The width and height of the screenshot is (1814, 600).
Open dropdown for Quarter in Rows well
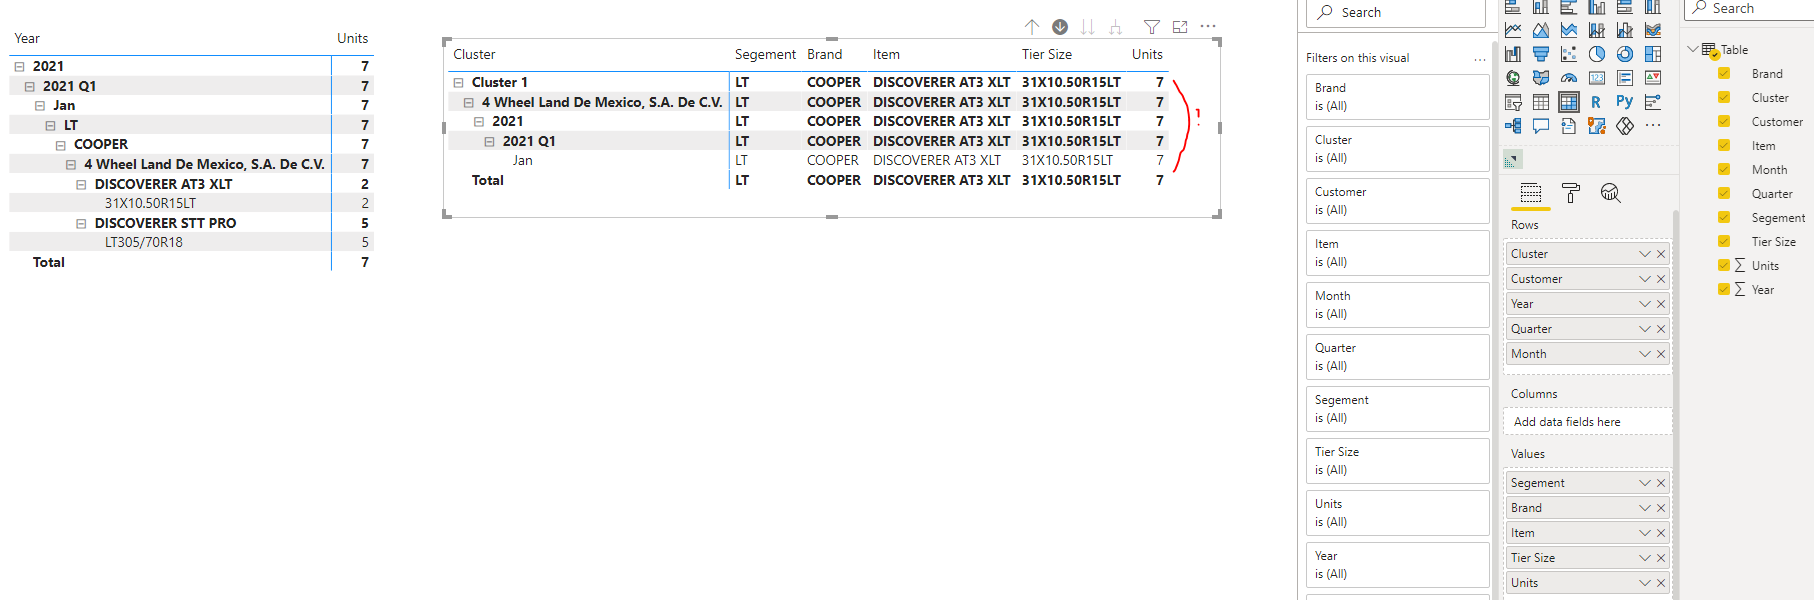pyautogui.click(x=1644, y=329)
